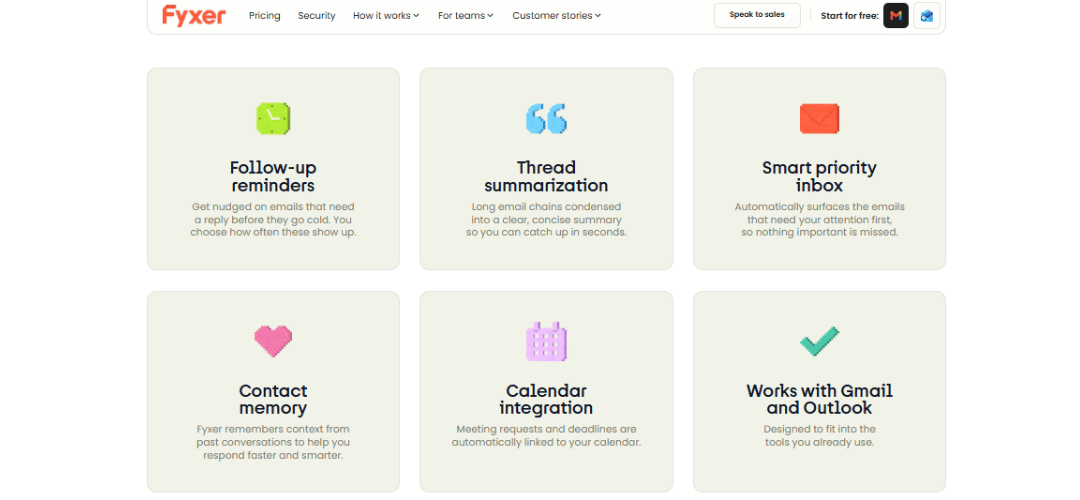Open the Pricing page

[264, 16]
